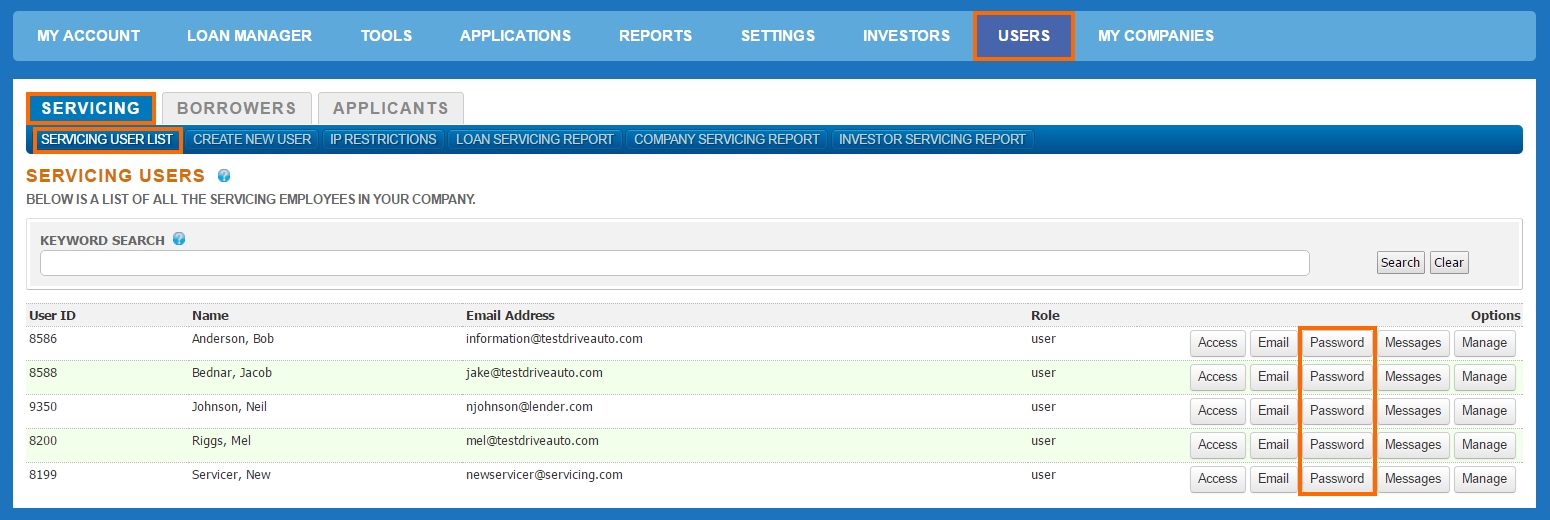Click Manage for Jacob Bednar
The height and width of the screenshot is (520, 1550).
pos(1484,377)
